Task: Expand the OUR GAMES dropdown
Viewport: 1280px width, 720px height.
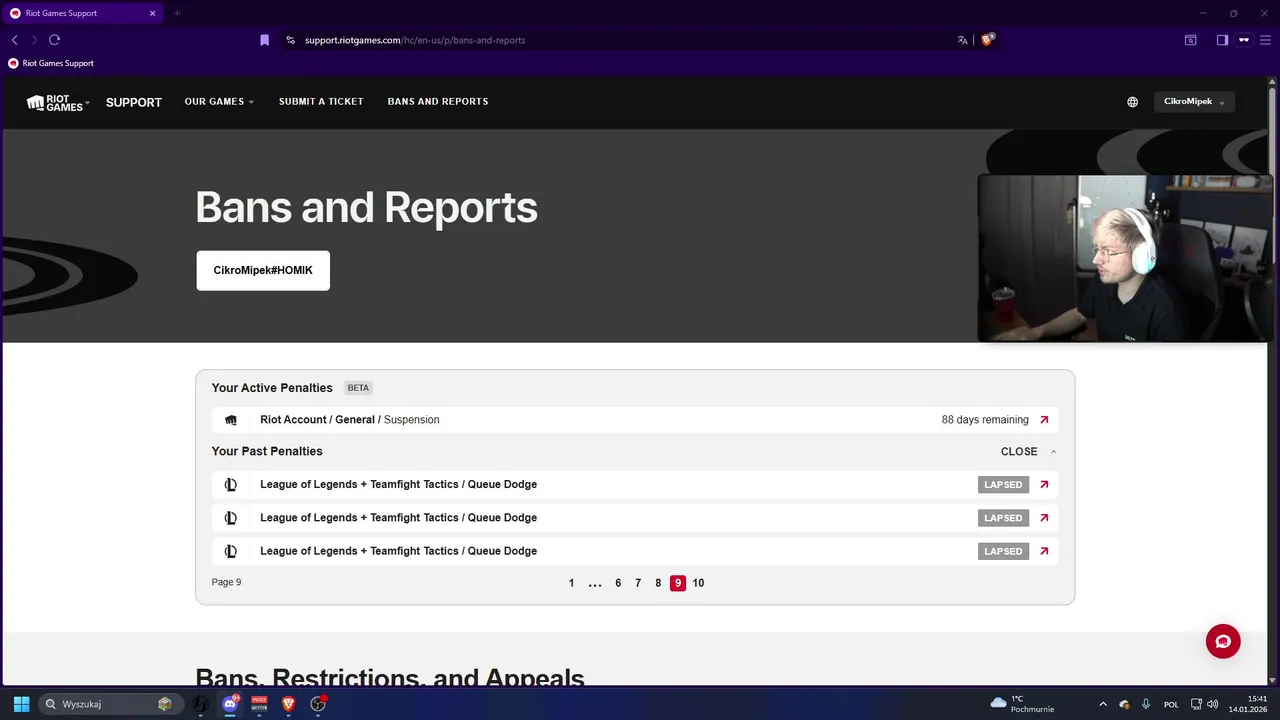Action: [219, 102]
